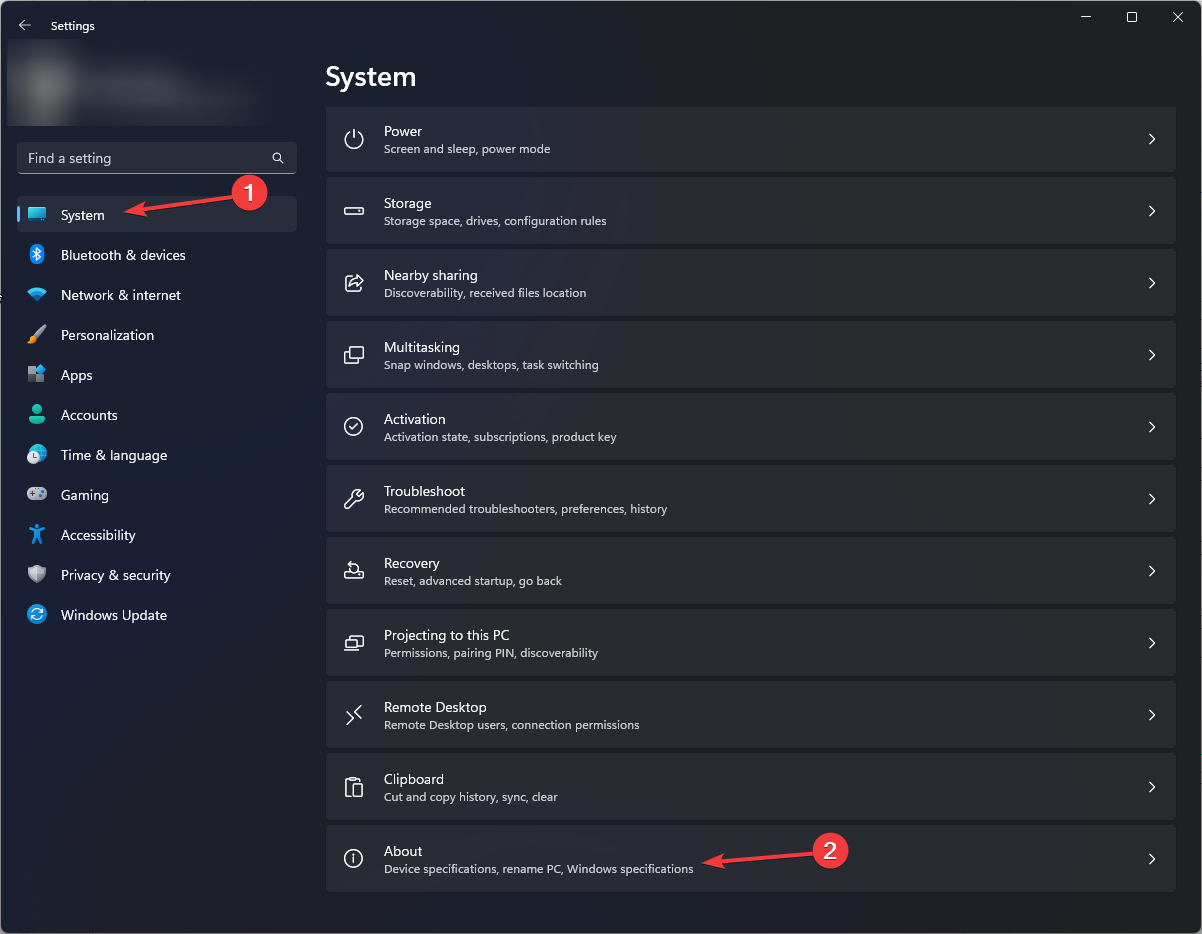Click the Power button icon
The width and height of the screenshot is (1202, 934).
[x=354, y=140]
